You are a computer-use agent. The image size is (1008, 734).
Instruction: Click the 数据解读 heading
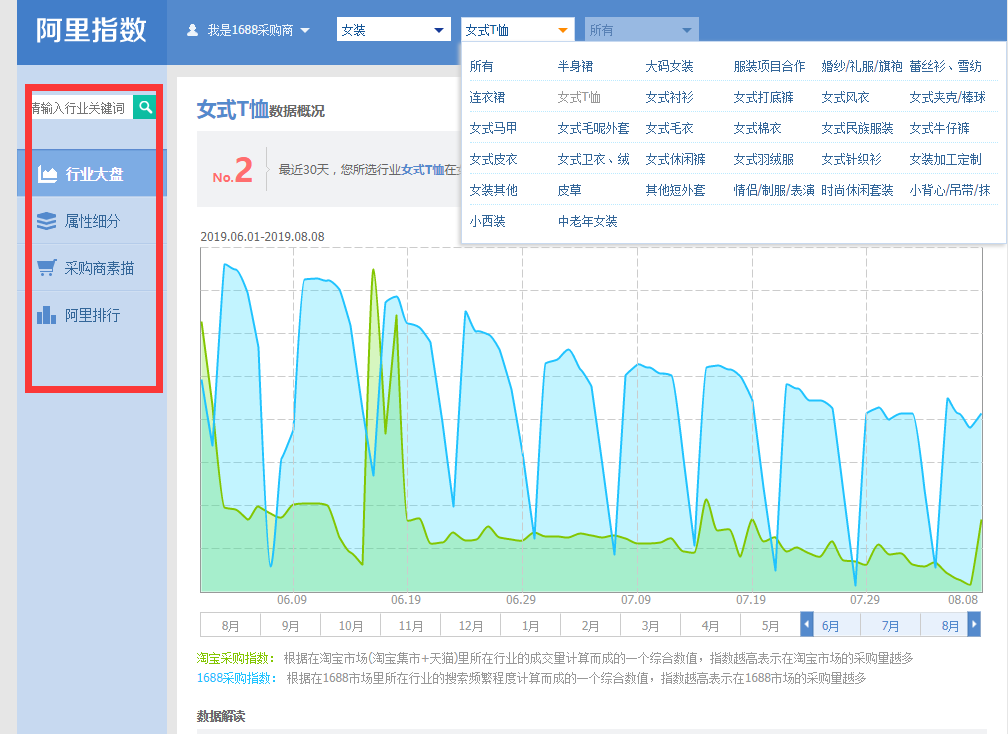pyautogui.click(x=220, y=716)
